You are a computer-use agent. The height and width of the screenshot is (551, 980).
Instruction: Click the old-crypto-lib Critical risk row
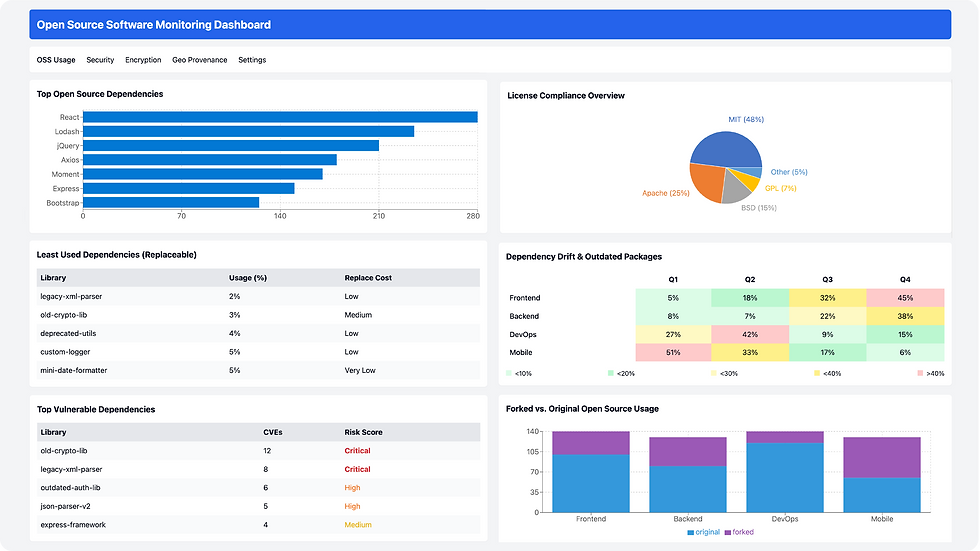pyautogui.click(x=258, y=450)
